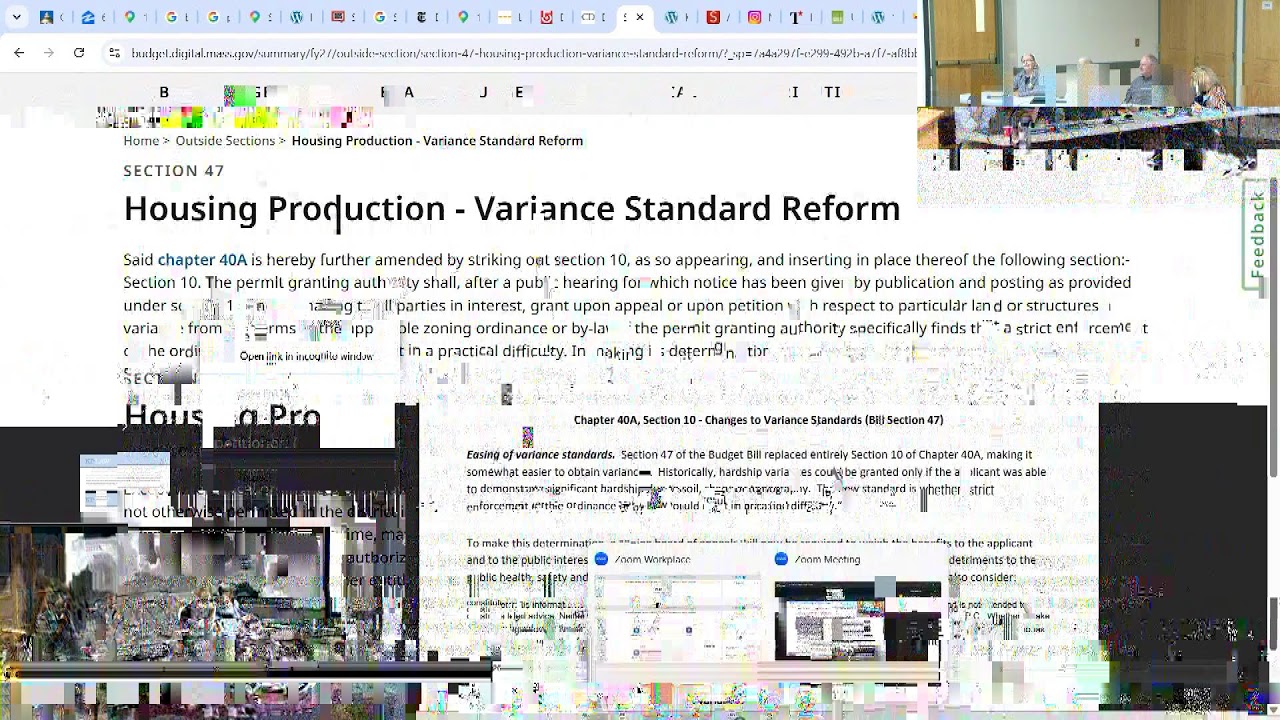1280x720 pixels.
Task: Click the Housing Production page heading
Action: pos(512,209)
